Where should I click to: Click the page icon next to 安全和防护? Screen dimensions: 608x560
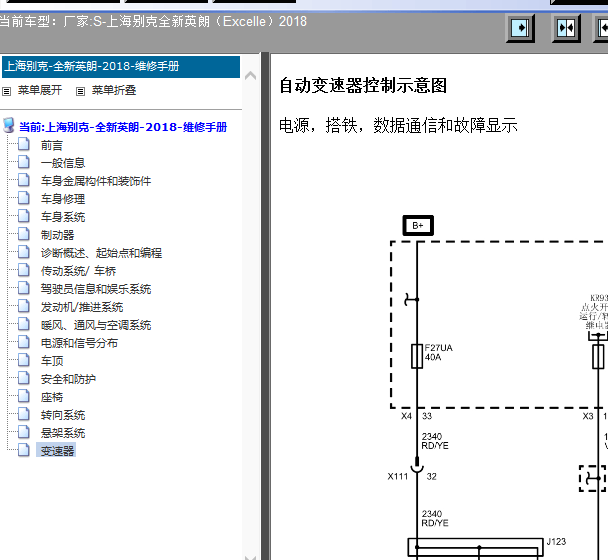point(24,377)
